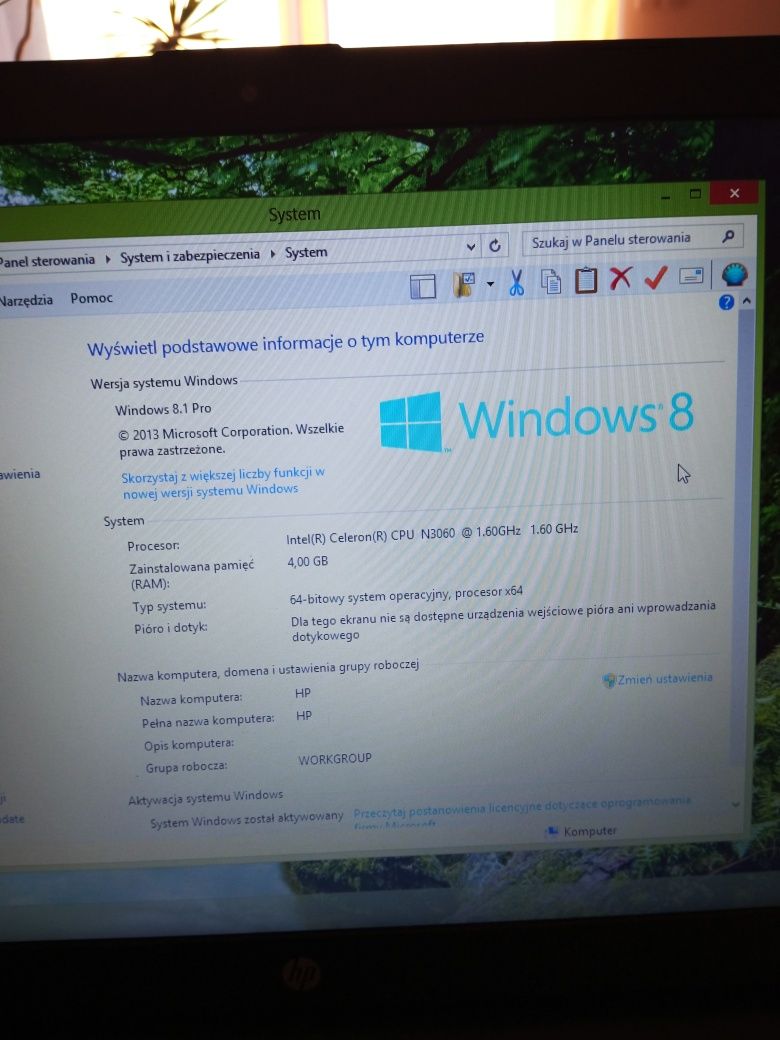Select the RAM value 4,00 GB
Viewport: 780px width, 1040px height.
click(308, 562)
